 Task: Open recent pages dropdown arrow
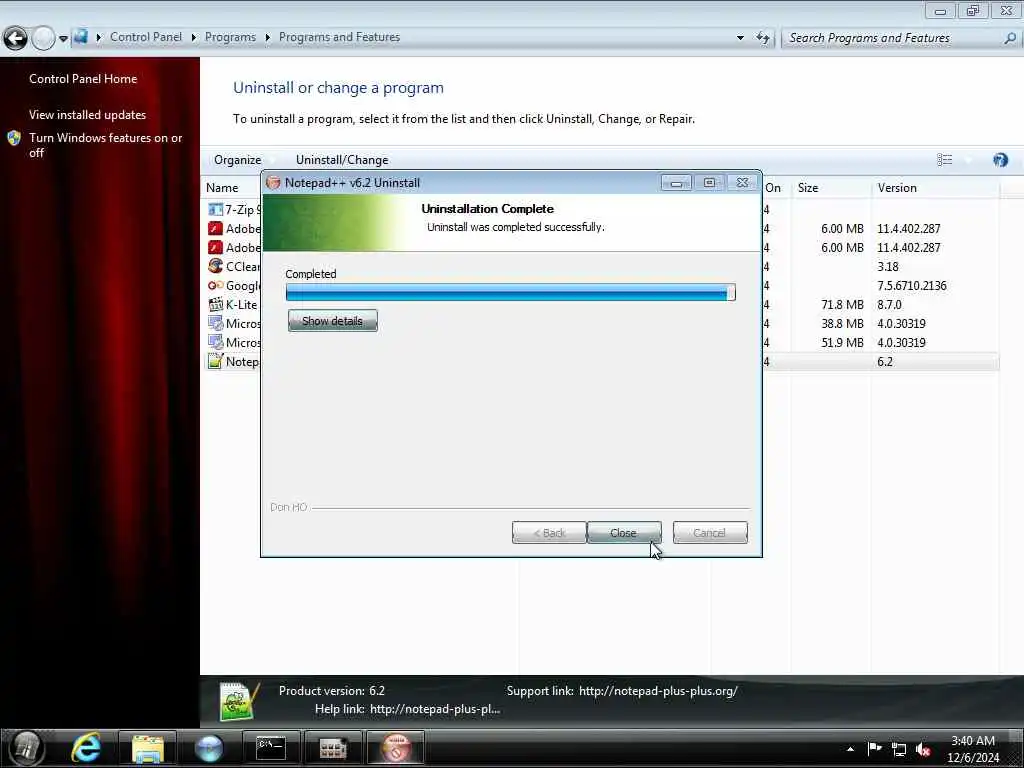[x=63, y=39]
